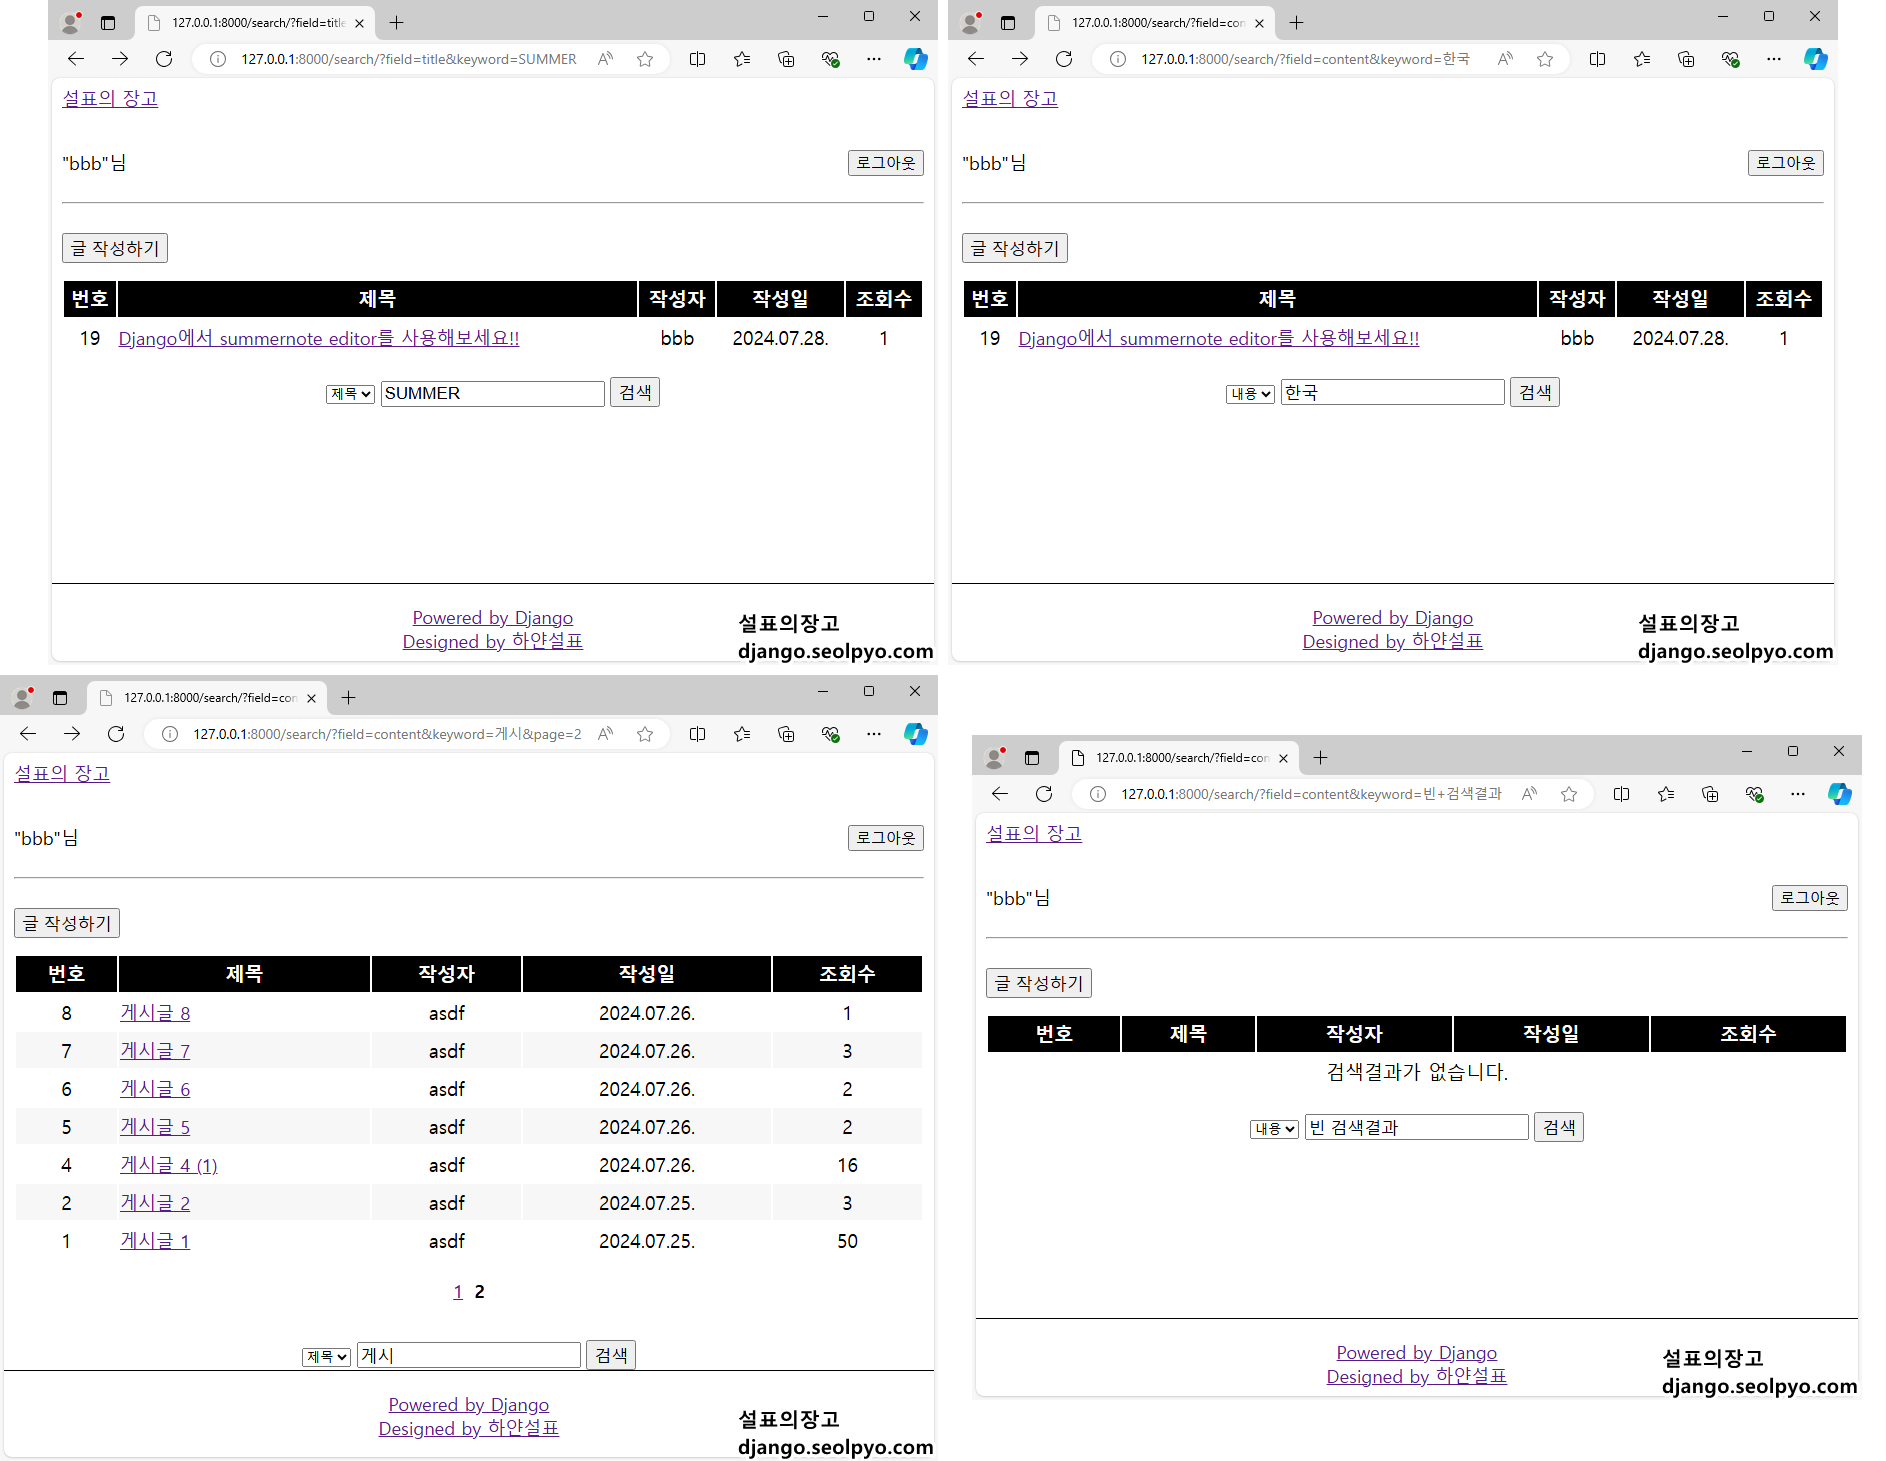This screenshot has width=1886, height=1461.
Task: Add new tab in 빈 검색결과 window
Action: click(x=1320, y=757)
